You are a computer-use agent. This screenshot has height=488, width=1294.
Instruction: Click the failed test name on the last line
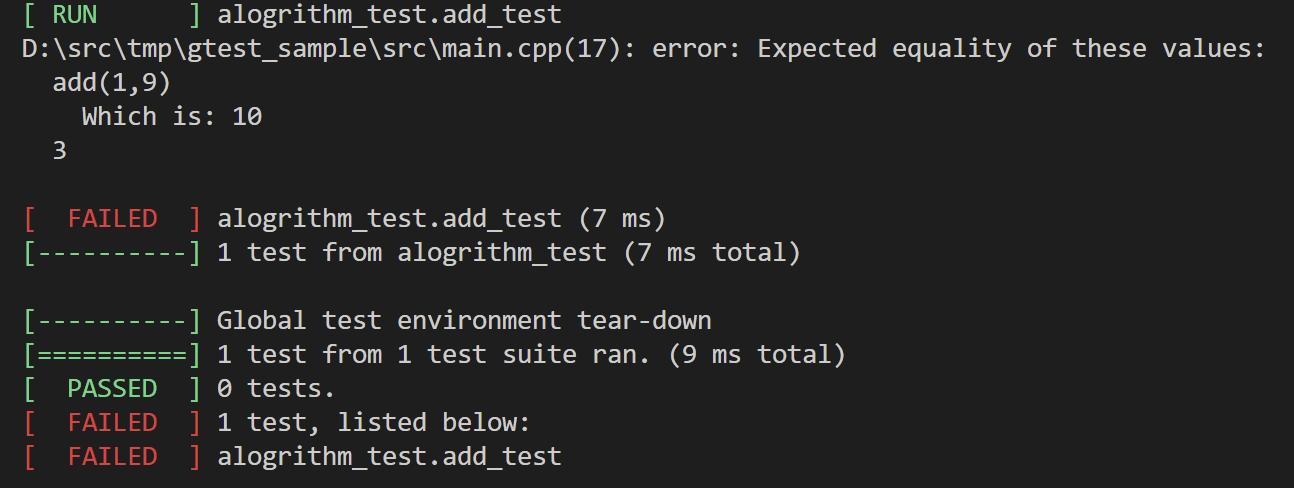click(389, 456)
